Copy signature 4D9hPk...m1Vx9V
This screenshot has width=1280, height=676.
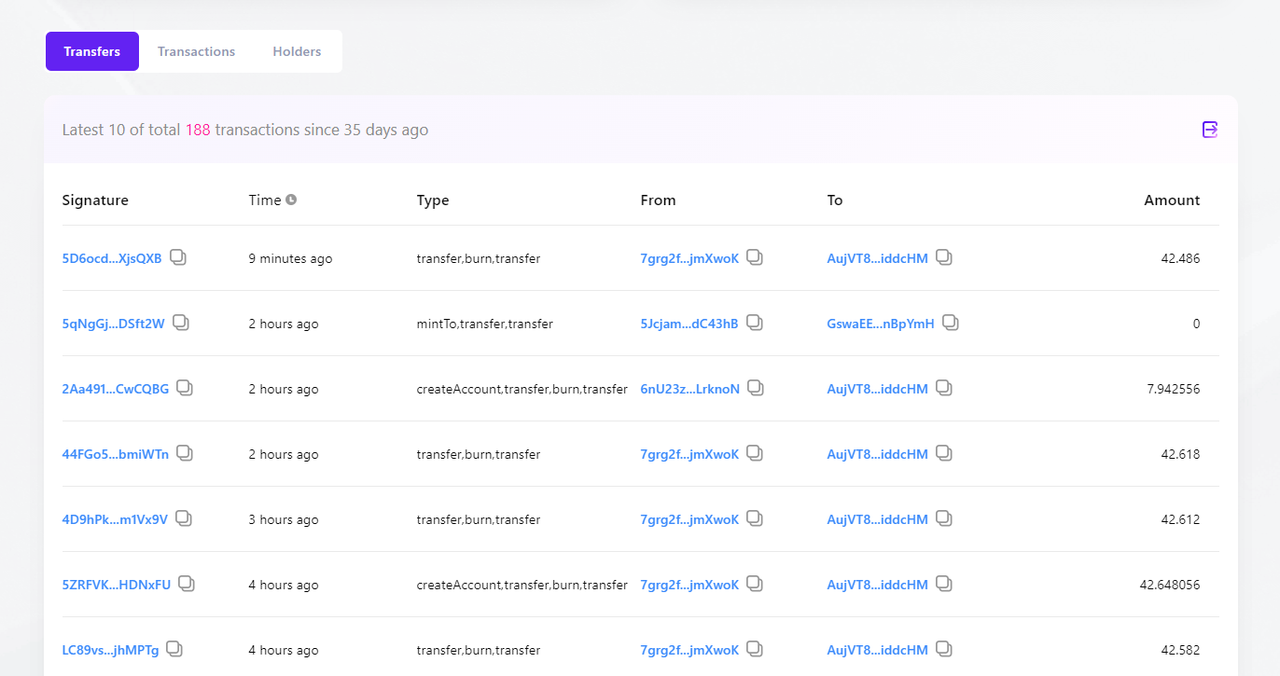pos(184,519)
